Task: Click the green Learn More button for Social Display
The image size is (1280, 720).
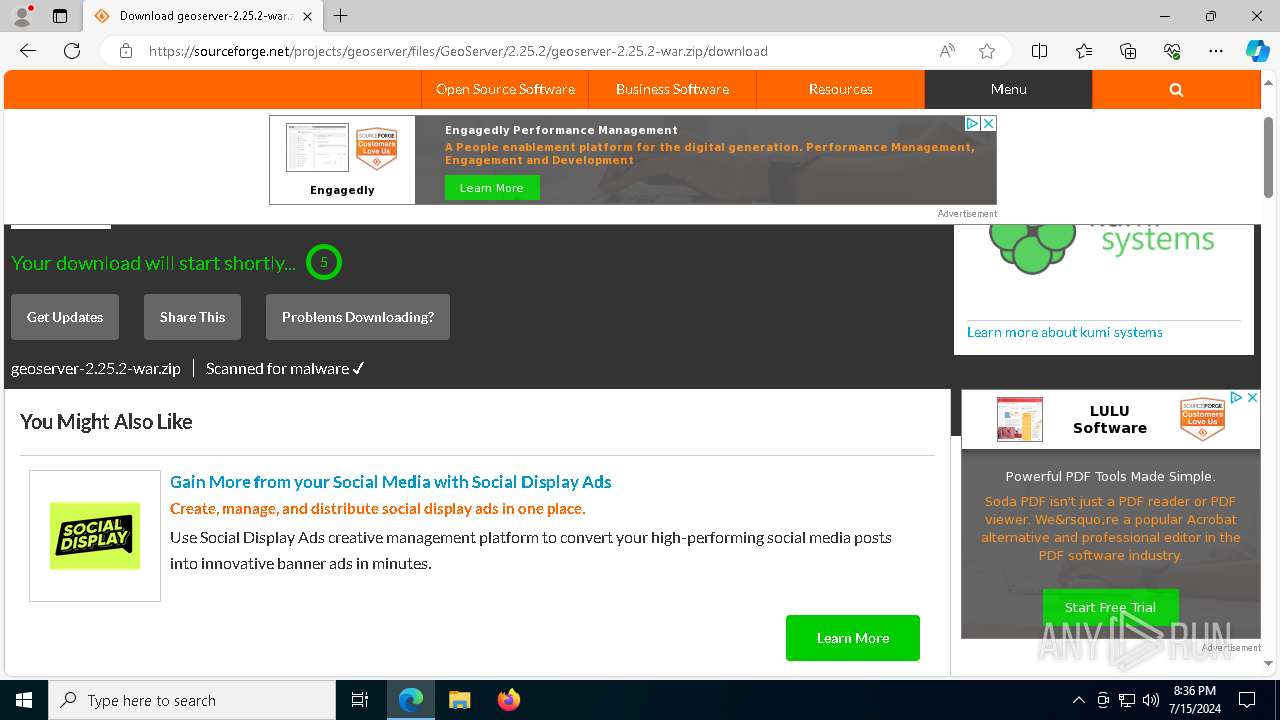Action: (x=853, y=638)
